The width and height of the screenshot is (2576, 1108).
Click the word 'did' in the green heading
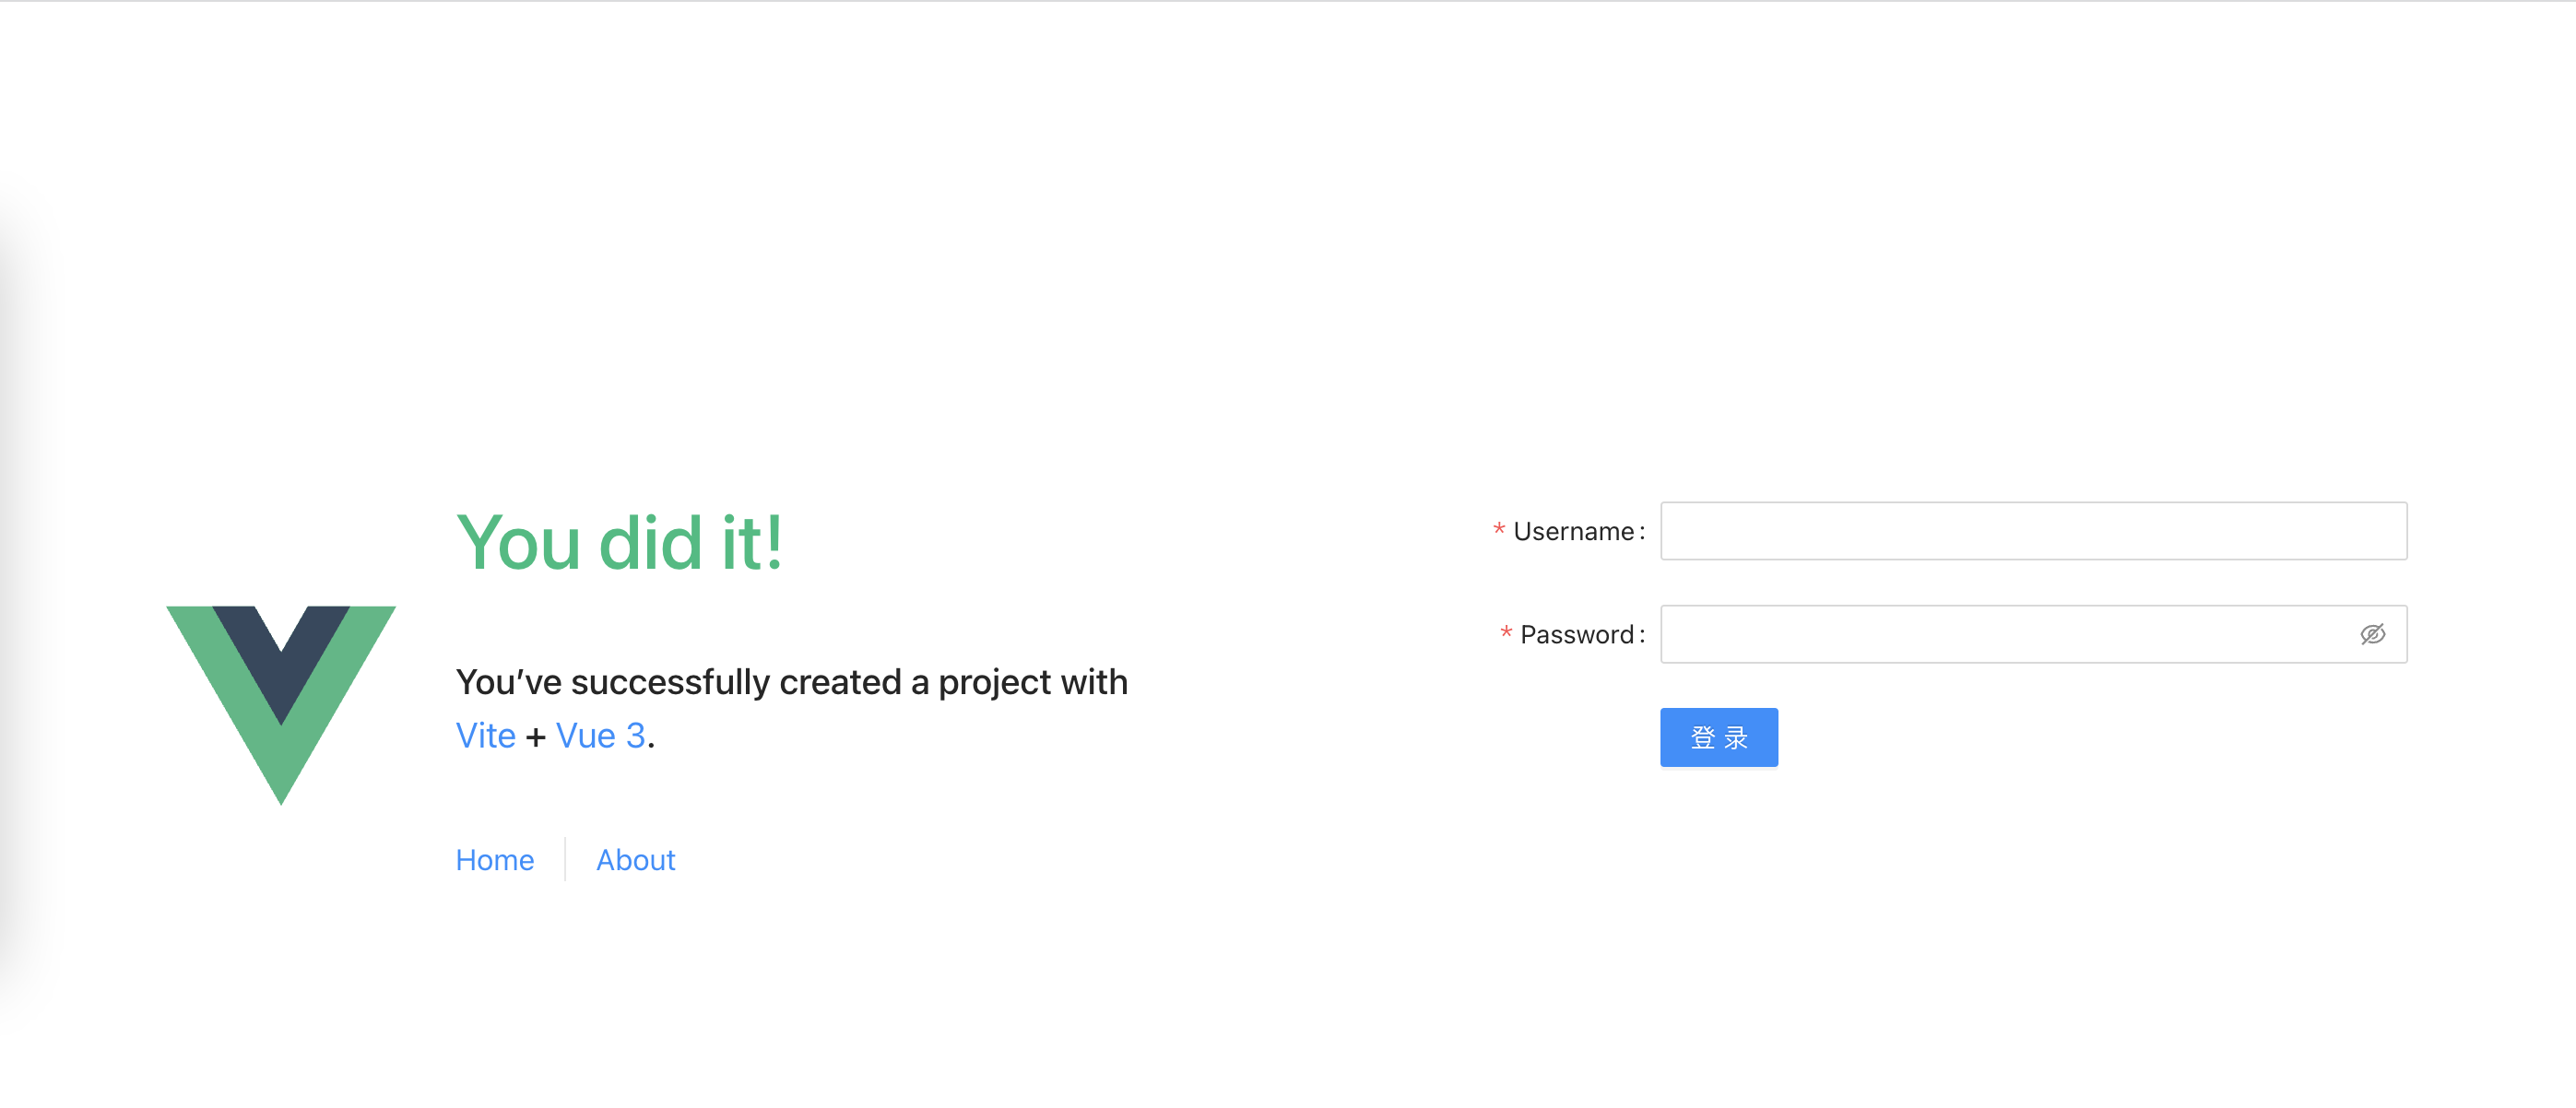pyautogui.click(x=650, y=543)
